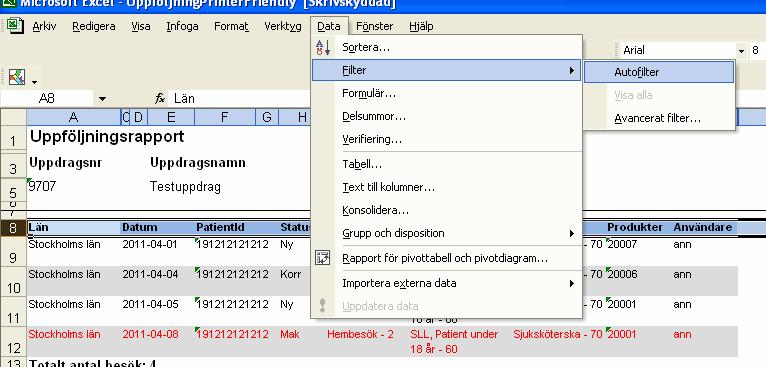The height and width of the screenshot is (367, 766).
Task: Click the fx insert function icon
Action: click(x=160, y=99)
